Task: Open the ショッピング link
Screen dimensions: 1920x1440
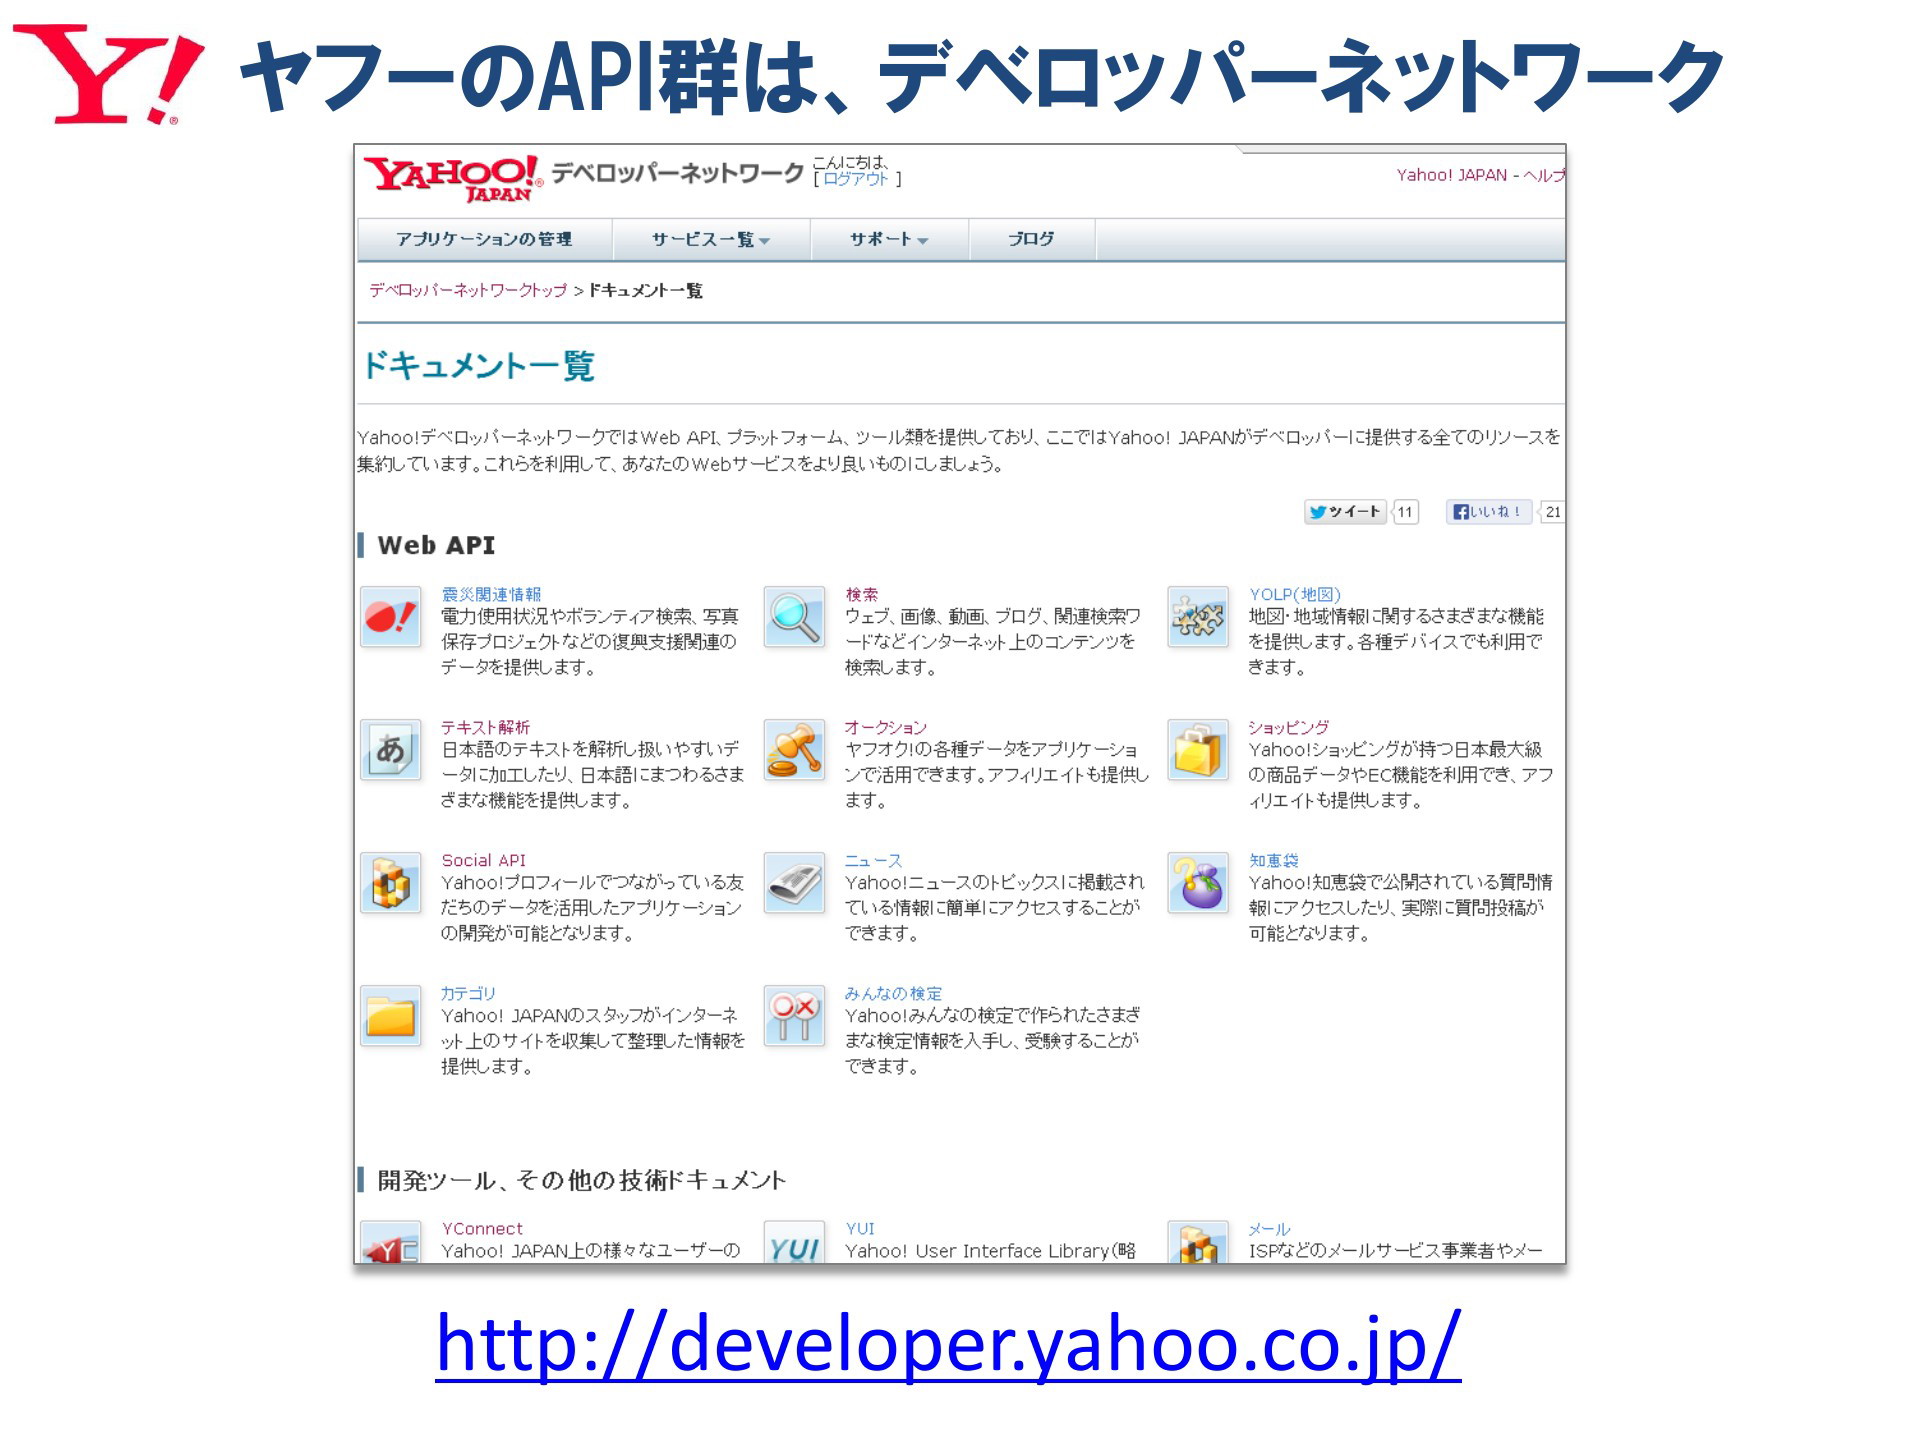Action: 1288,727
